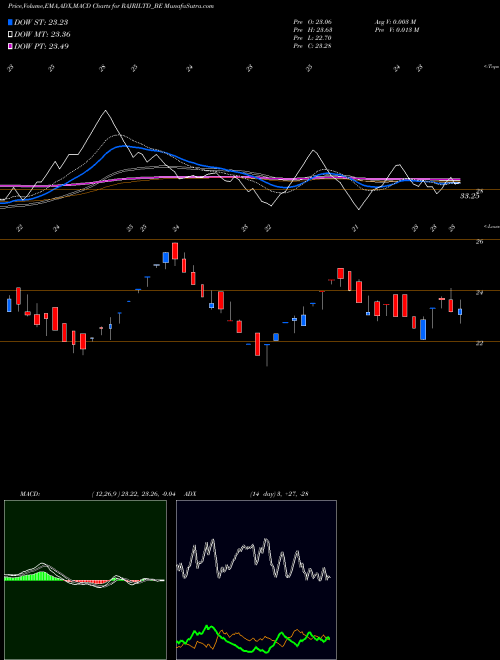Image resolution: width=500 pixels, height=660 pixels.
Task: Click the 'DOW MT: 23.36' label
Action: [43, 35]
